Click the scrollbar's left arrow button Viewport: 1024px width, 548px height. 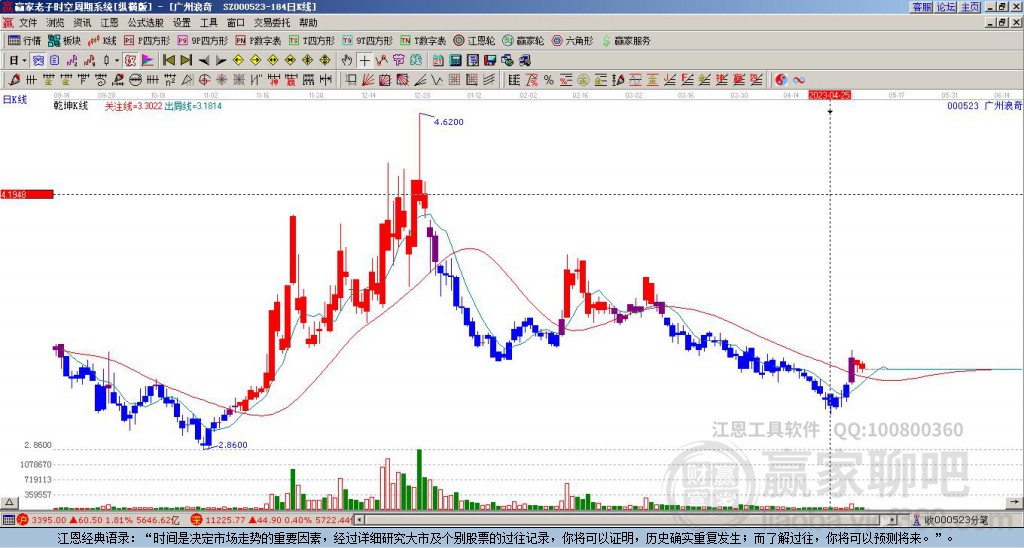click(x=360, y=520)
